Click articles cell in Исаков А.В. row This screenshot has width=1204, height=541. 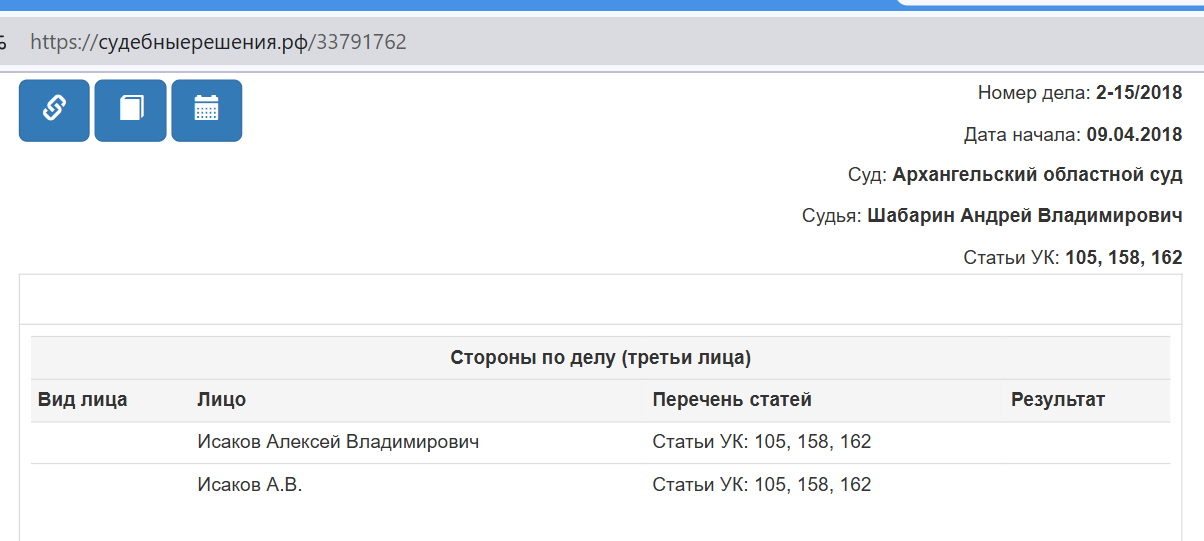[762, 485]
